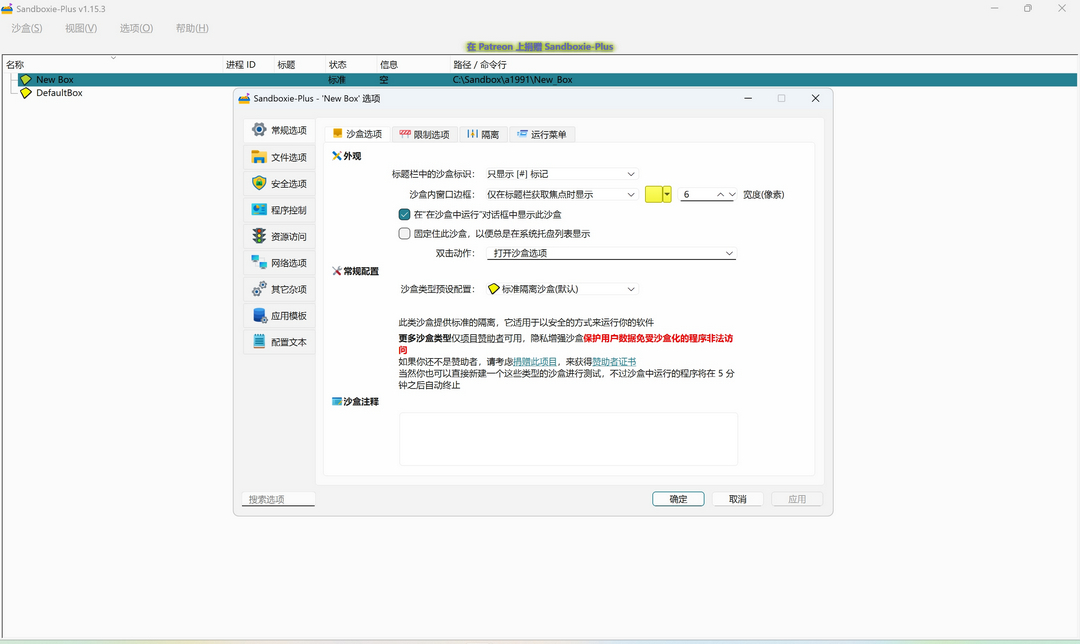Click the 确定 button
The width and height of the screenshot is (1080, 644).
(678, 499)
